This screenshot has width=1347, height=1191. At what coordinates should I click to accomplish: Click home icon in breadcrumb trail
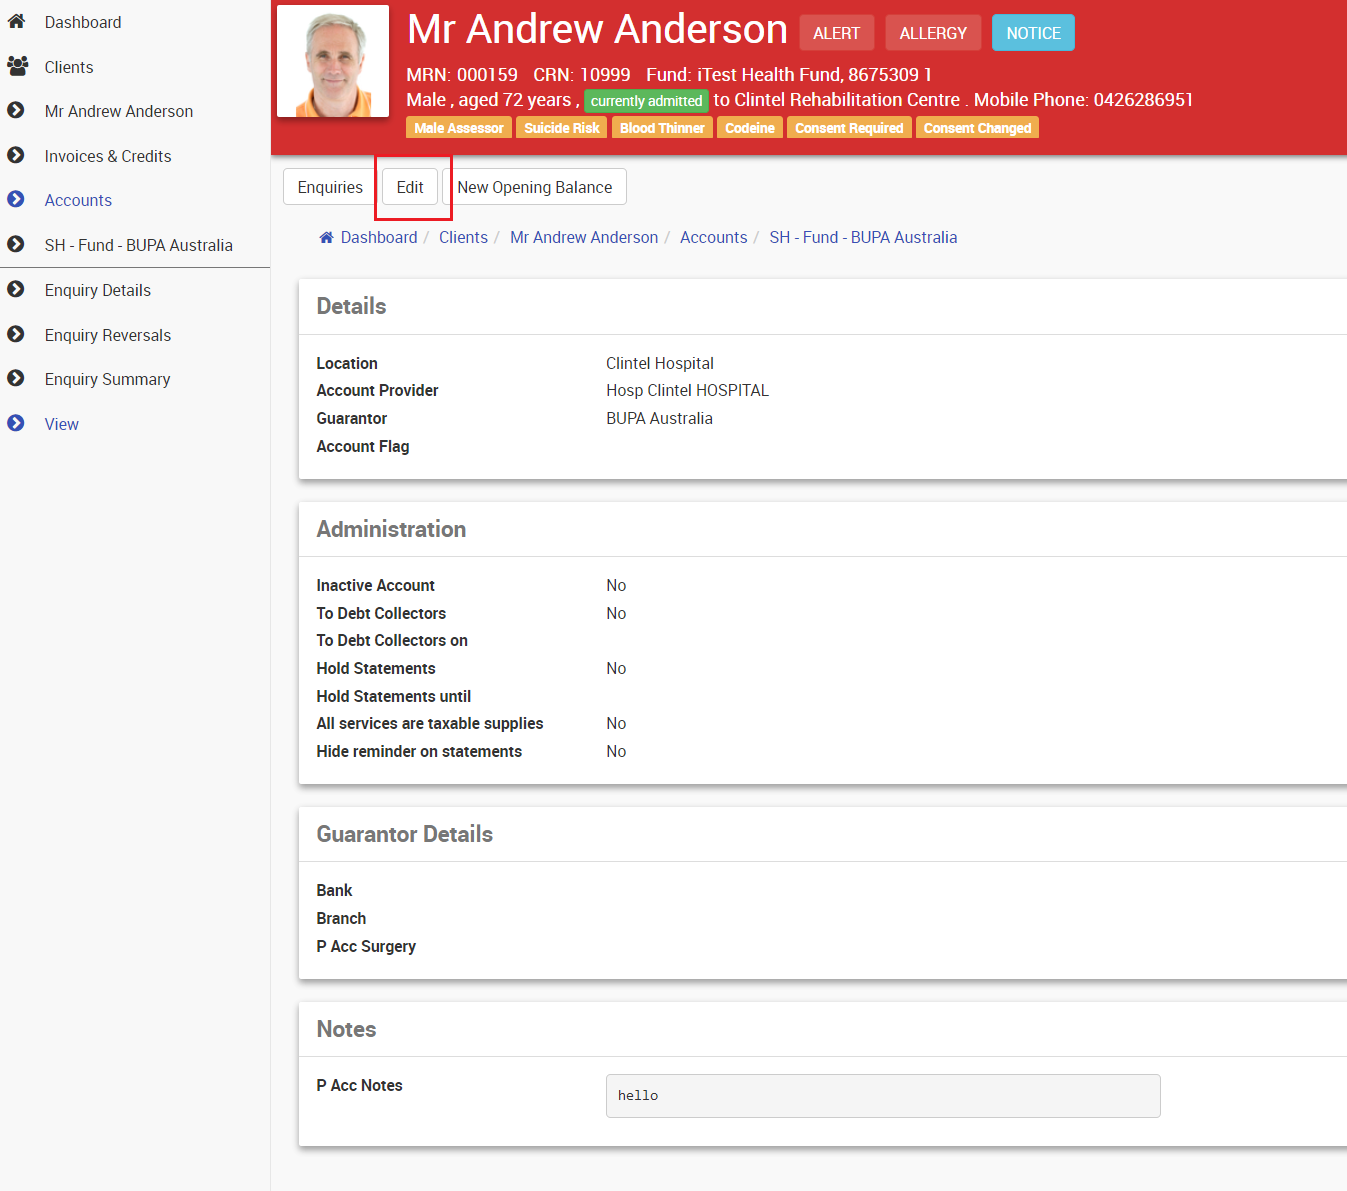point(326,237)
